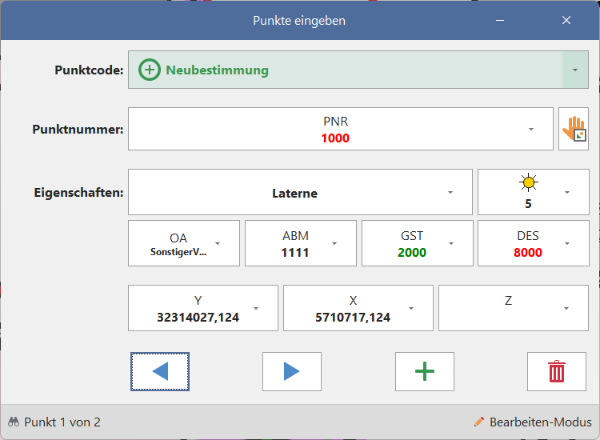Add a new point with green plus

424,371
